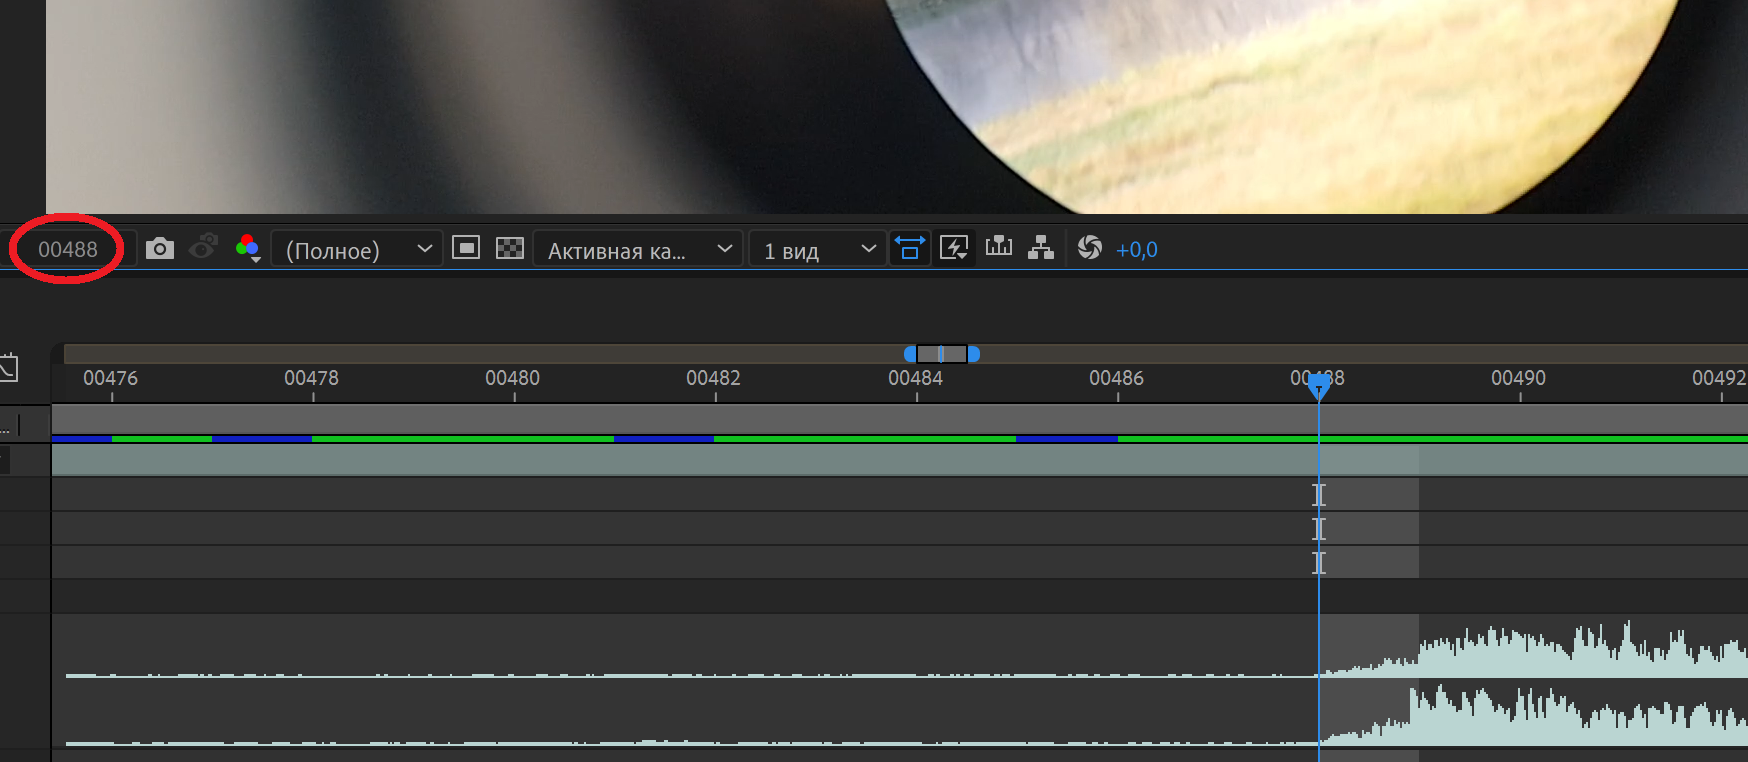Click the lower audio waveform track

click(x=900, y=714)
